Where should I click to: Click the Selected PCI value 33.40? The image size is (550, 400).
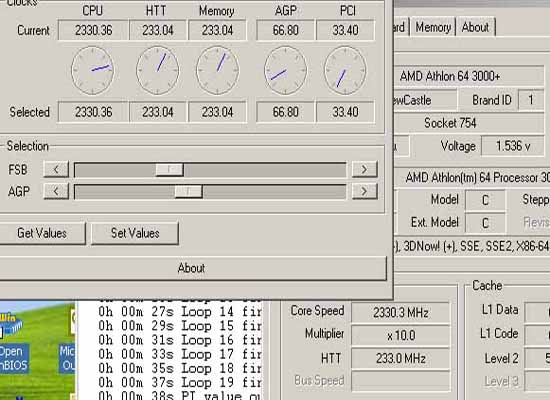[x=346, y=112]
